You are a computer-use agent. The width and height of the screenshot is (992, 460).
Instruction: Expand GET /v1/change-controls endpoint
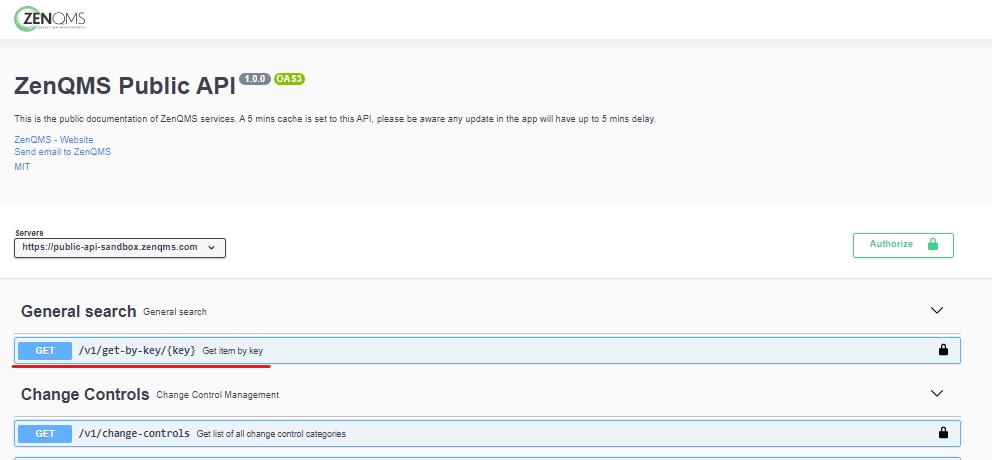(487, 433)
